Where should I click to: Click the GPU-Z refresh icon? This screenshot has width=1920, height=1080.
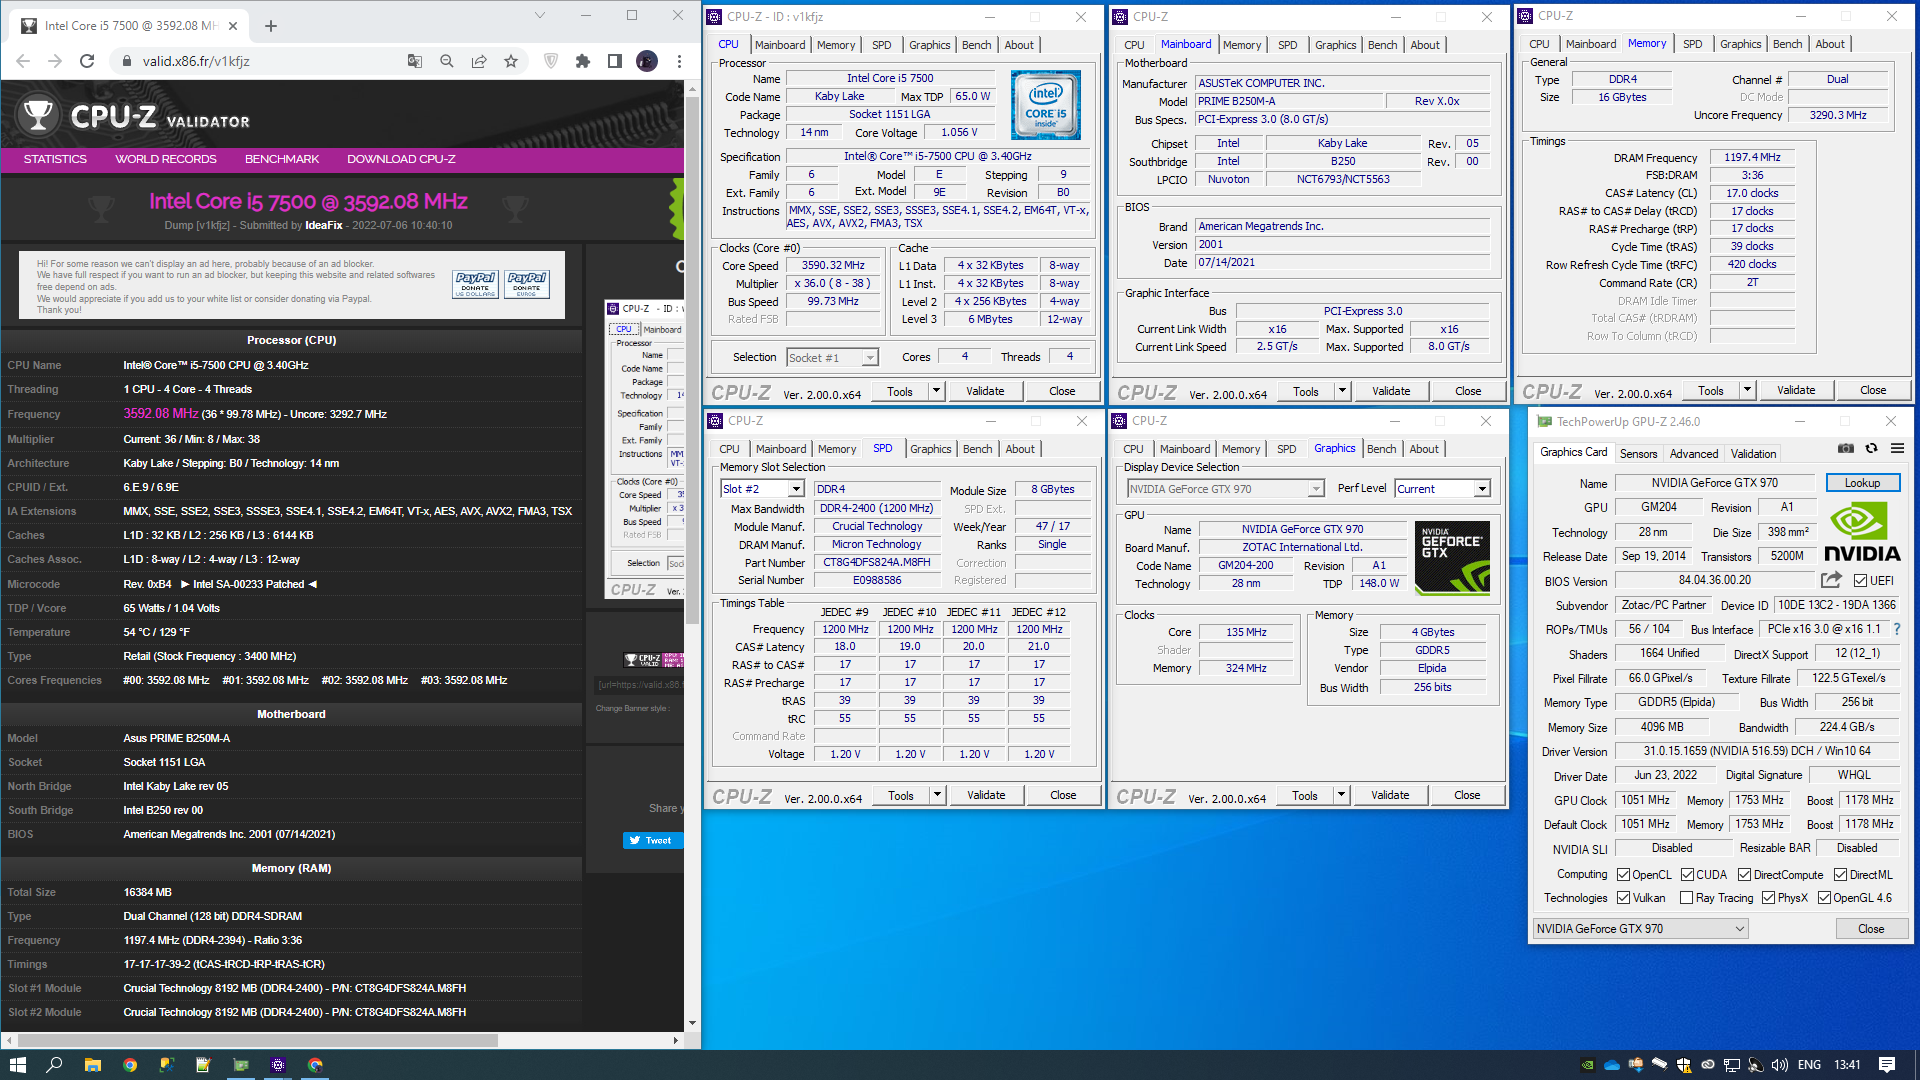coord(1872,449)
